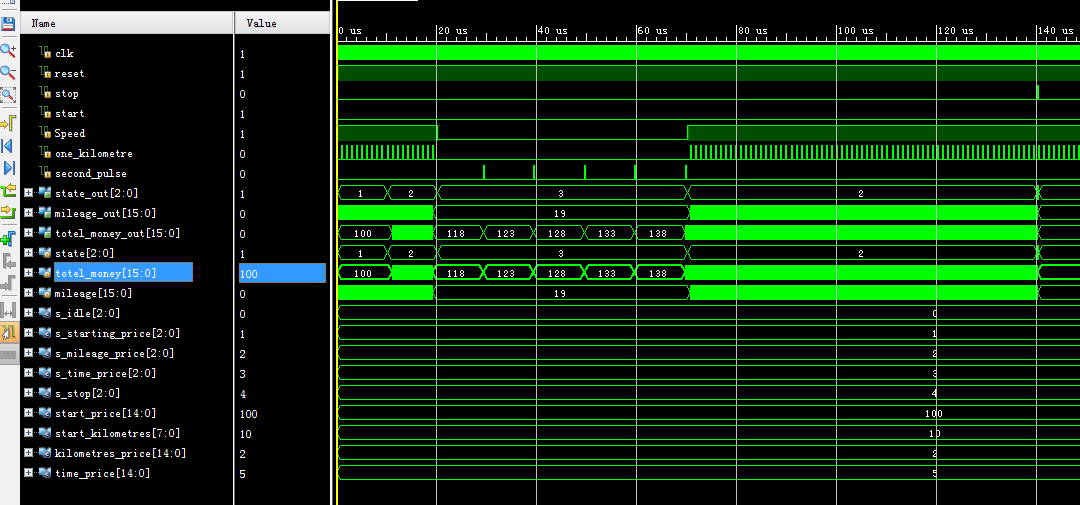The image size is (1080, 505).
Task: Click the 80 us timeline mark
Action: [752, 30]
